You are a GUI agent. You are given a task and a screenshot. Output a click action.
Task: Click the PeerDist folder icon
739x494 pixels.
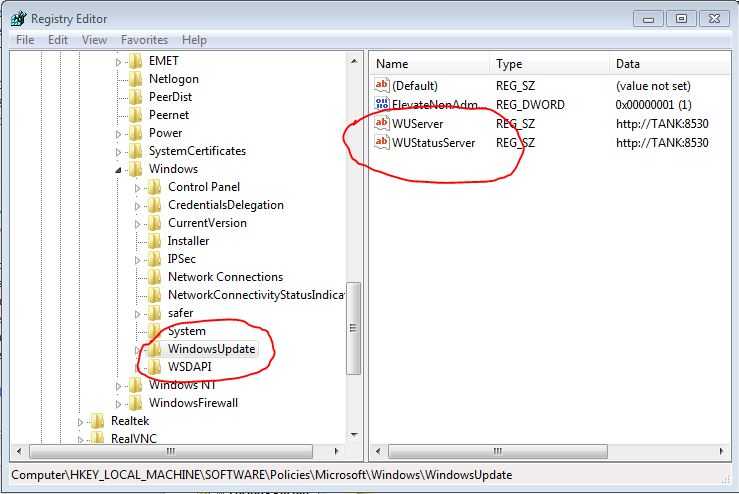pyautogui.click(x=136, y=97)
